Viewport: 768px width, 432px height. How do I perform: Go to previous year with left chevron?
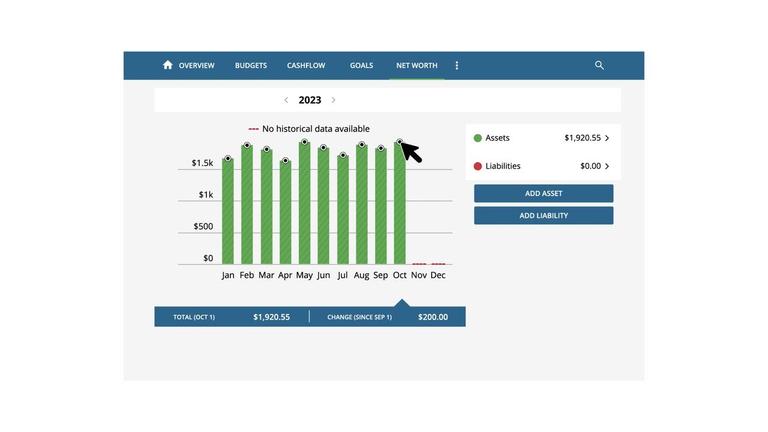click(x=286, y=100)
